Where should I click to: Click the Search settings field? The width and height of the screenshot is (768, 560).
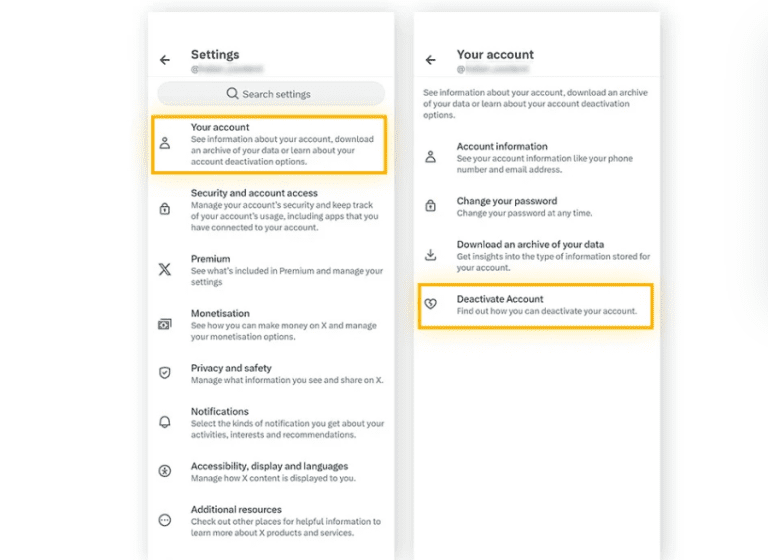click(x=271, y=94)
